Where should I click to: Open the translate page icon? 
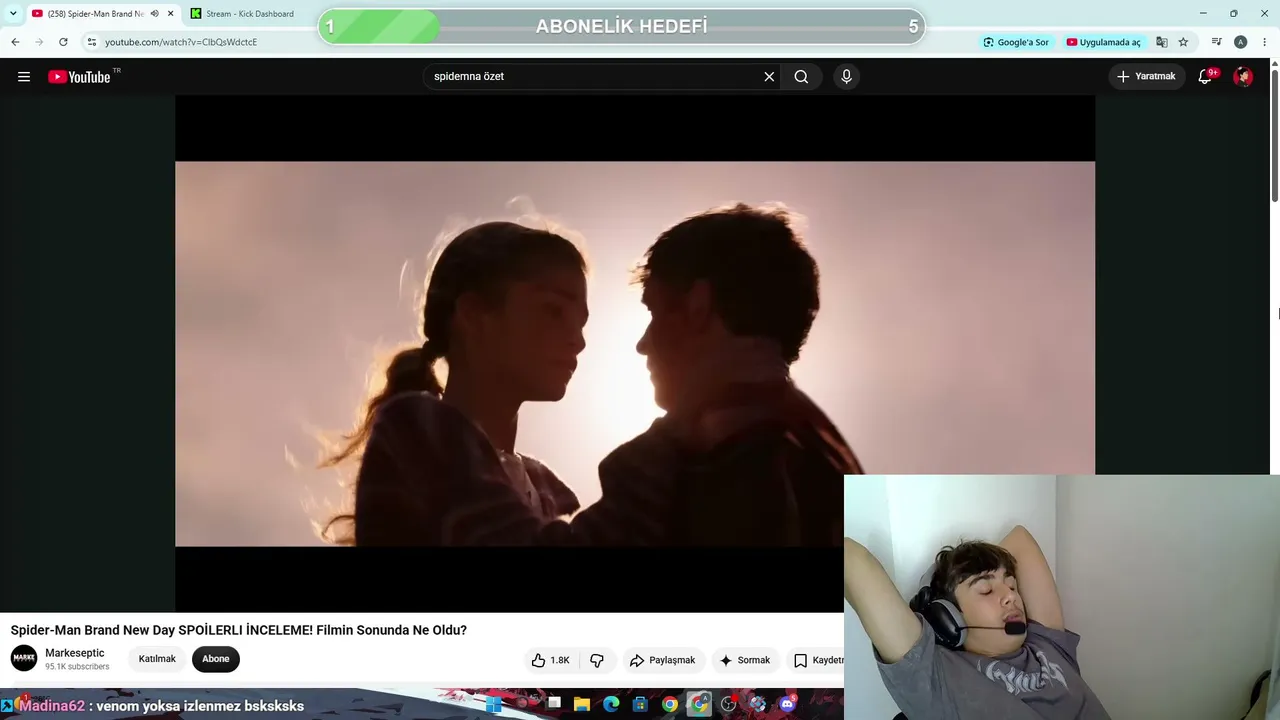(x=1162, y=42)
